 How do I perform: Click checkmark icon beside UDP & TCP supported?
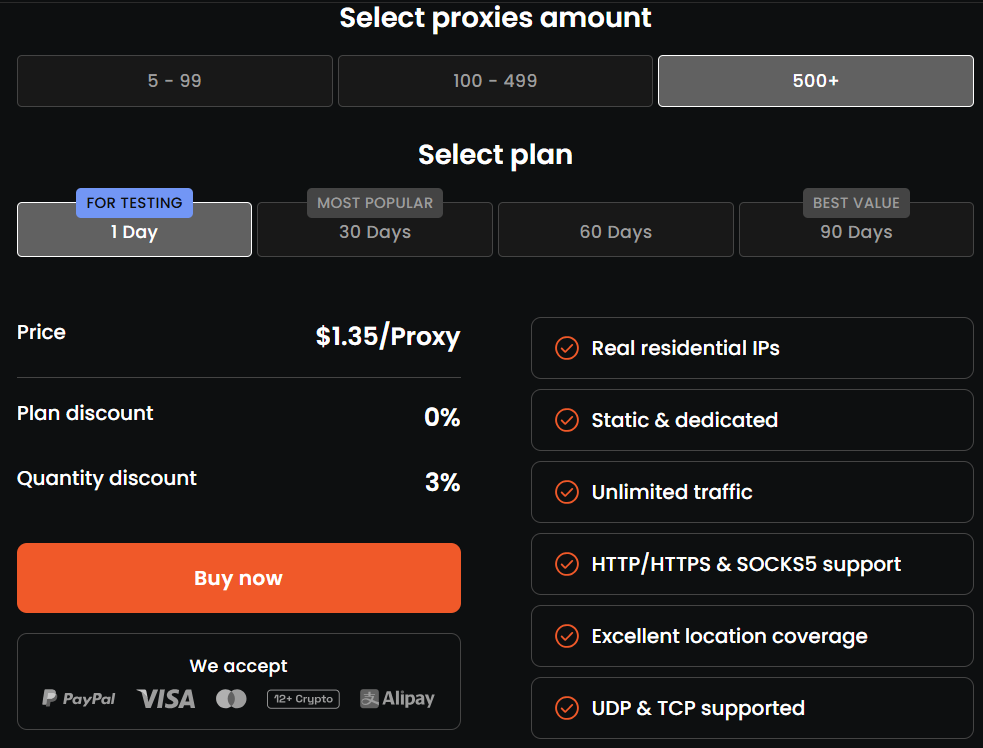[x=567, y=708]
